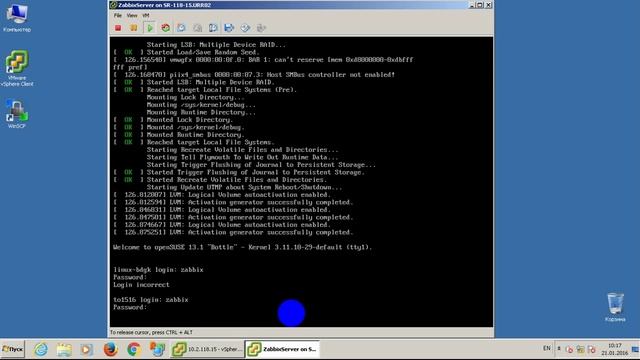The width and height of the screenshot is (640, 360).
Task: Click the multicolor app icon after Chrome
Action: [x=157, y=349]
